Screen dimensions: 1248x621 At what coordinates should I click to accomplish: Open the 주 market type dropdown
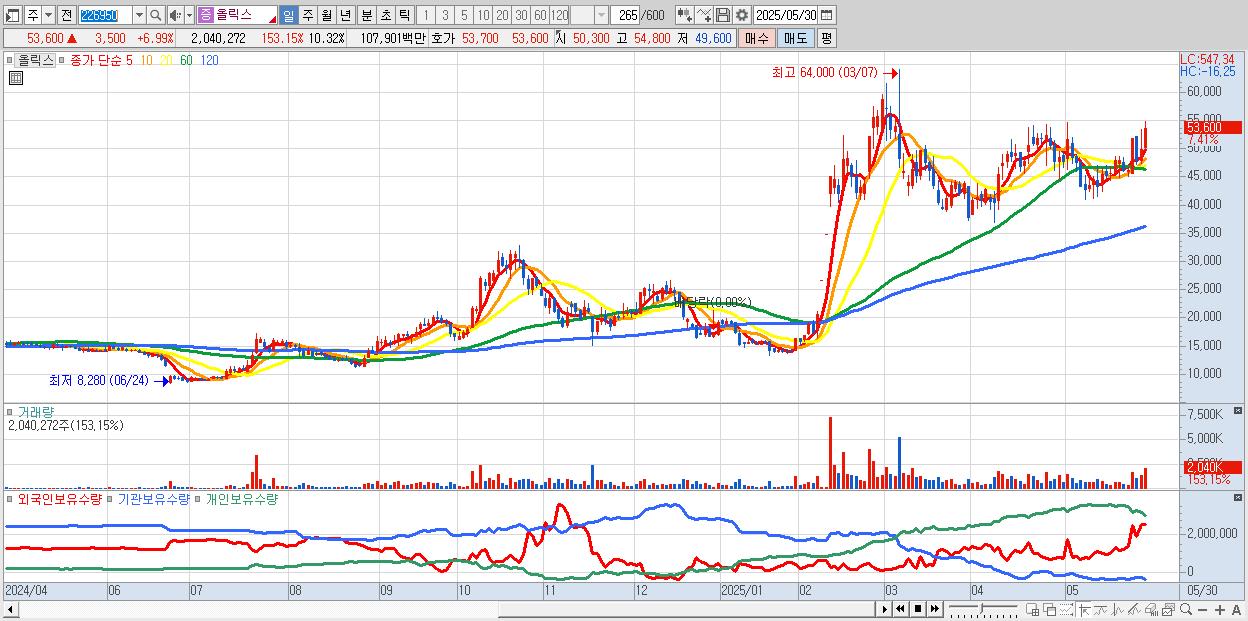tap(48, 15)
